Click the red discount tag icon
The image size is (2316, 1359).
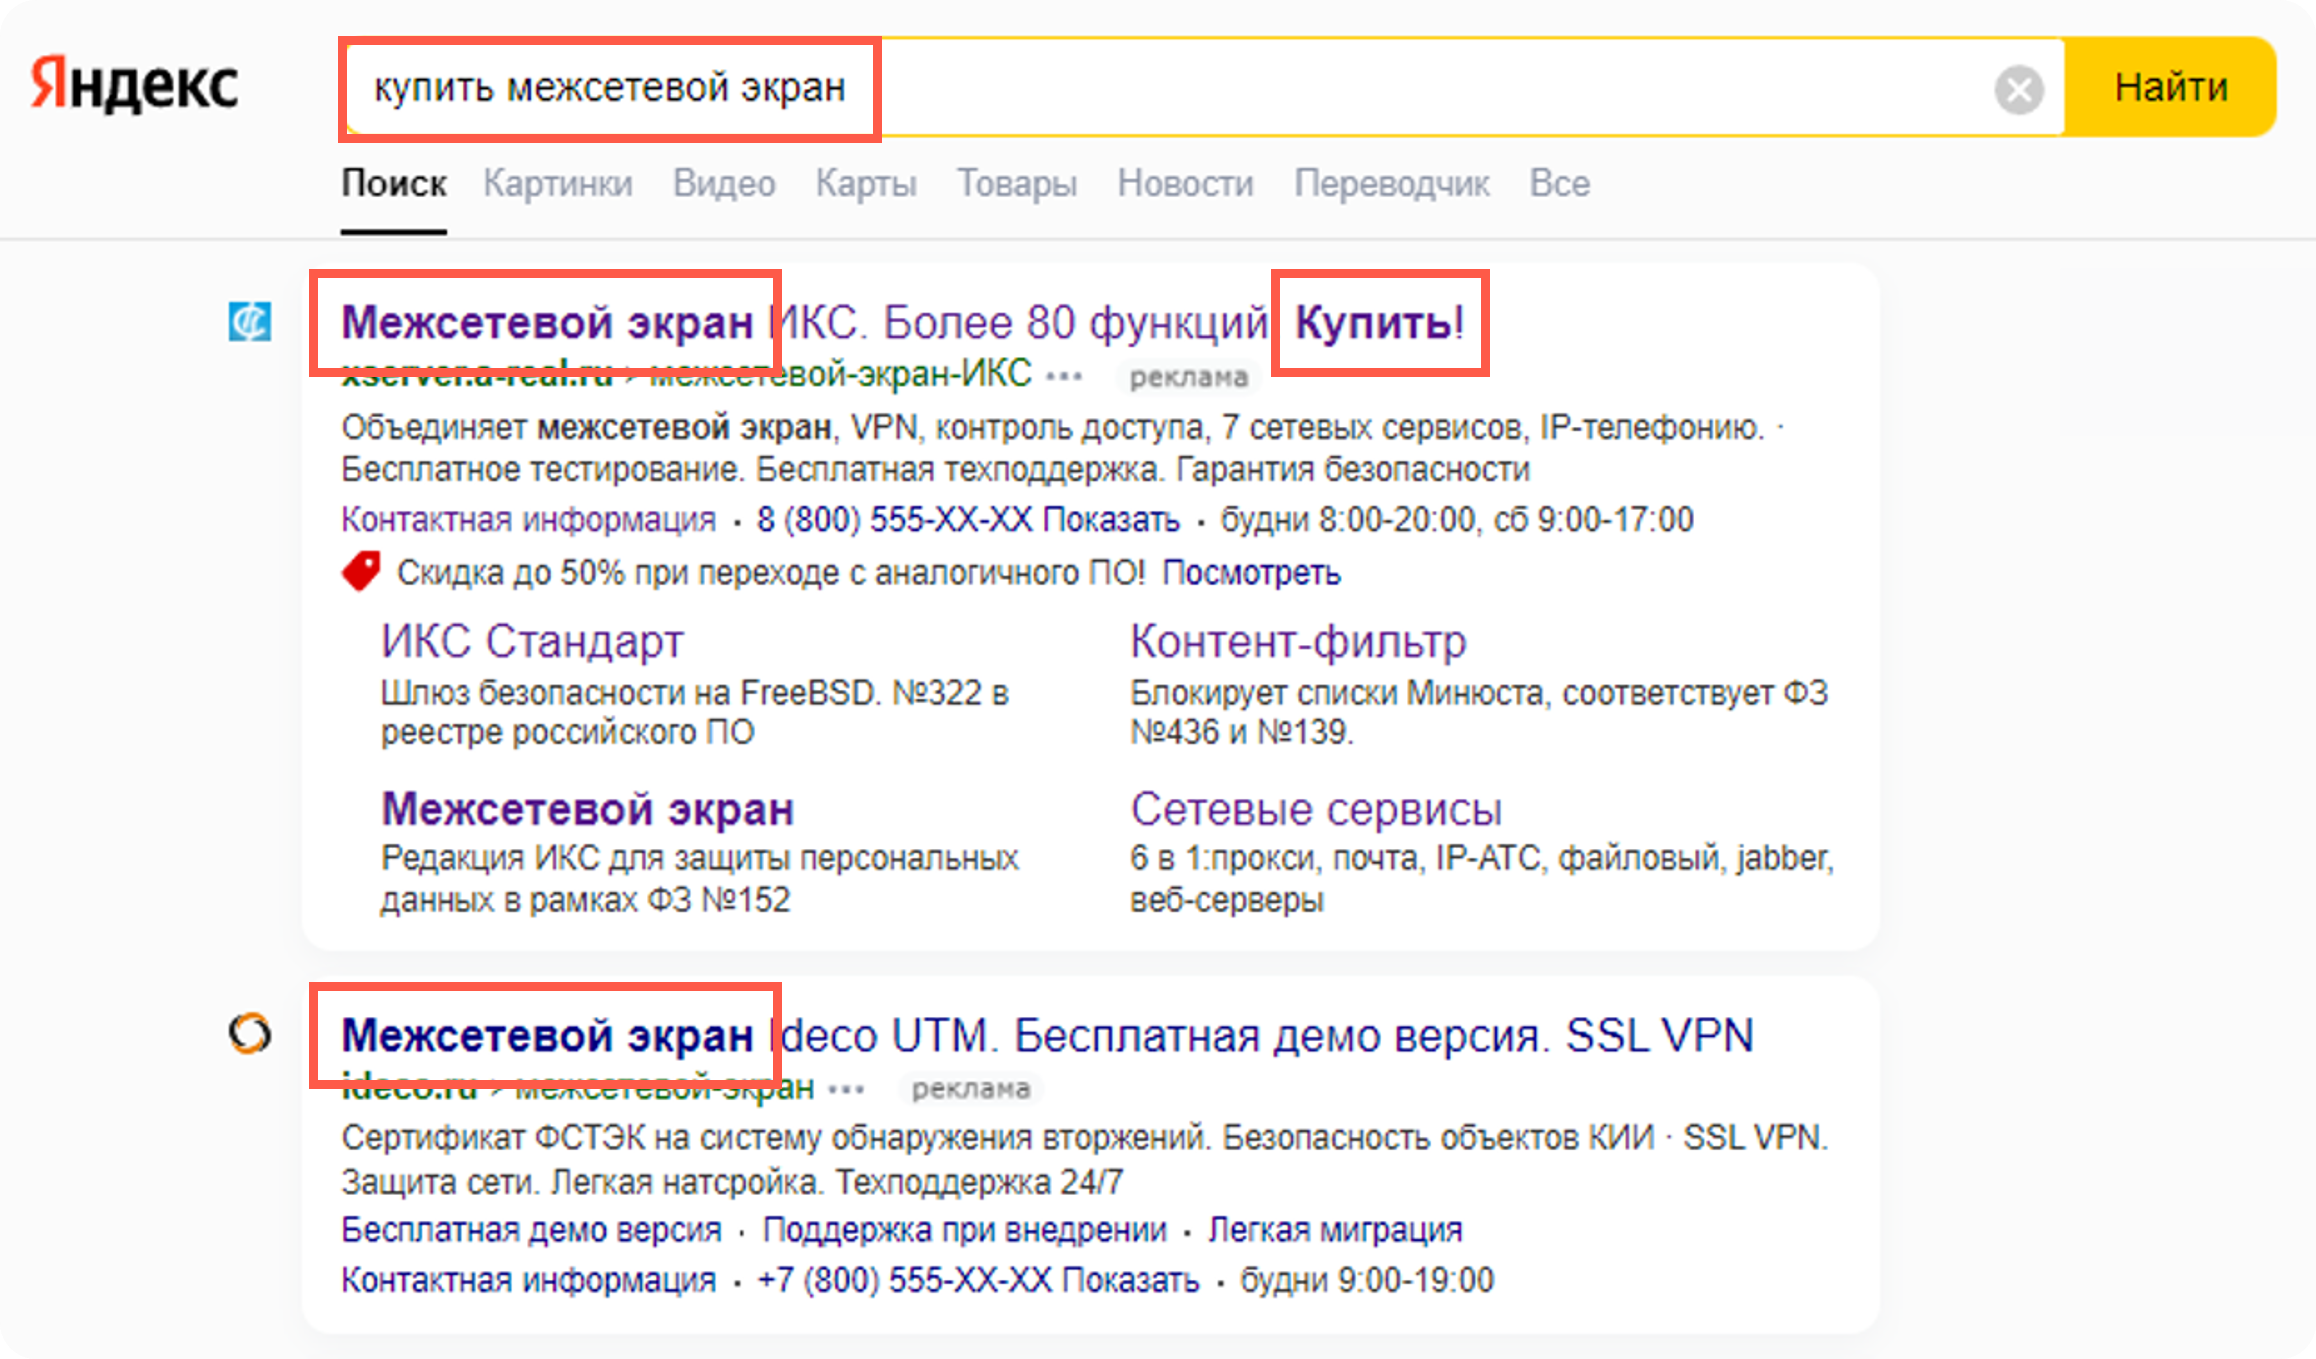pos(361,572)
